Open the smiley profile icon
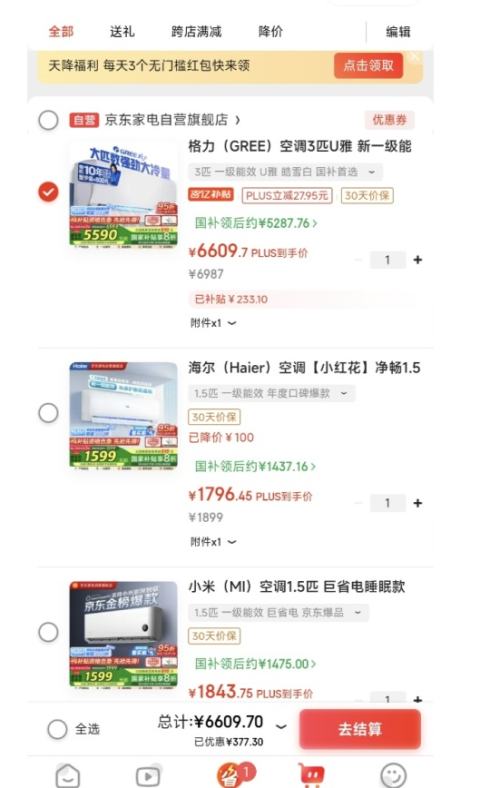The height and width of the screenshot is (788, 500). click(x=393, y=776)
